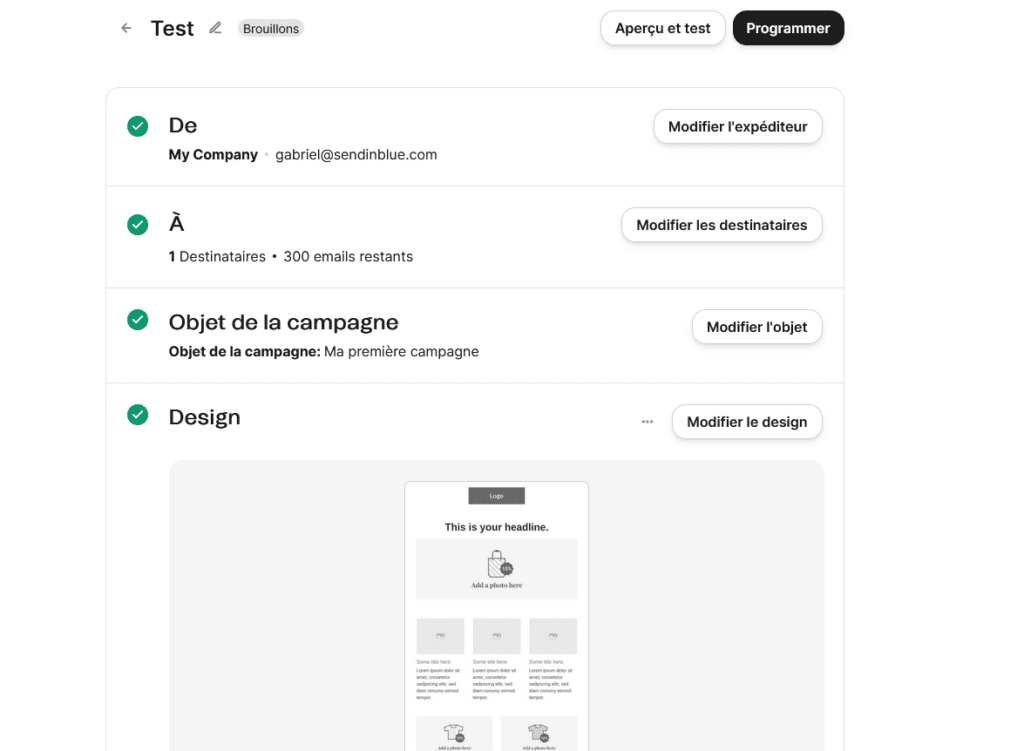Click the Design section heading
Image resolution: width=1024 pixels, height=751 pixels.
pyautogui.click(x=204, y=417)
